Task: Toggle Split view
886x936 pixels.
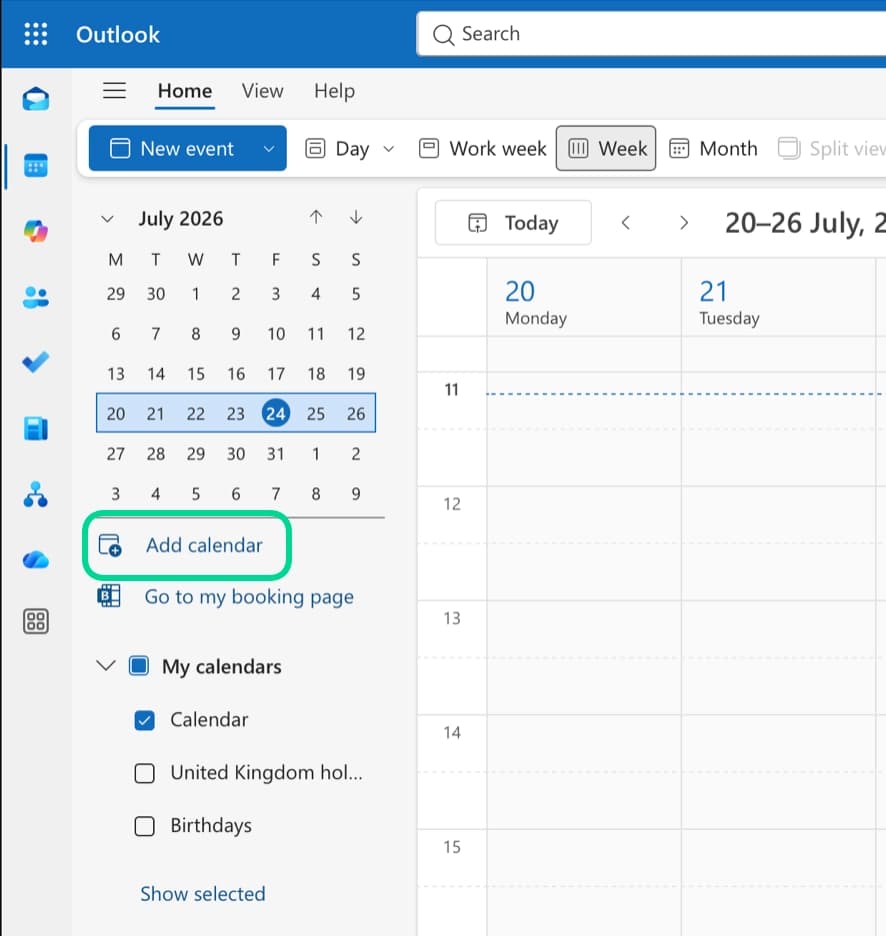Action: [x=831, y=148]
